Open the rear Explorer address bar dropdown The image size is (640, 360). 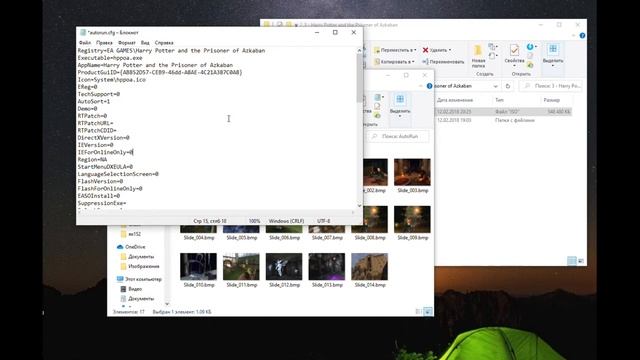coord(495,86)
